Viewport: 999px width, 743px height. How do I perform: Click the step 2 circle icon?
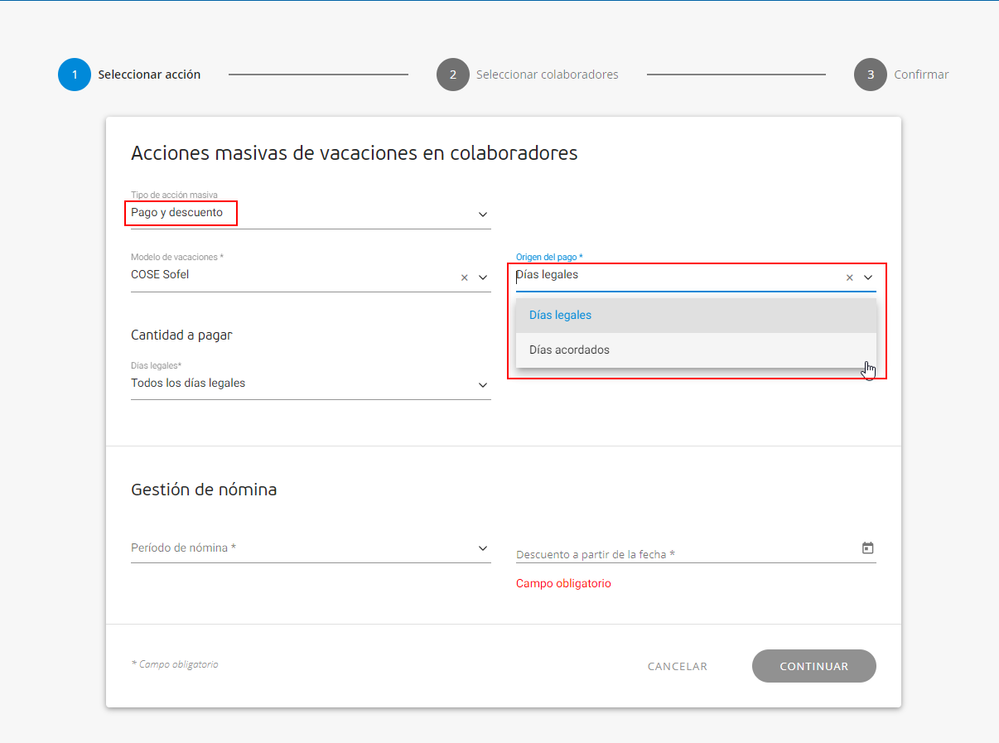(x=453, y=75)
